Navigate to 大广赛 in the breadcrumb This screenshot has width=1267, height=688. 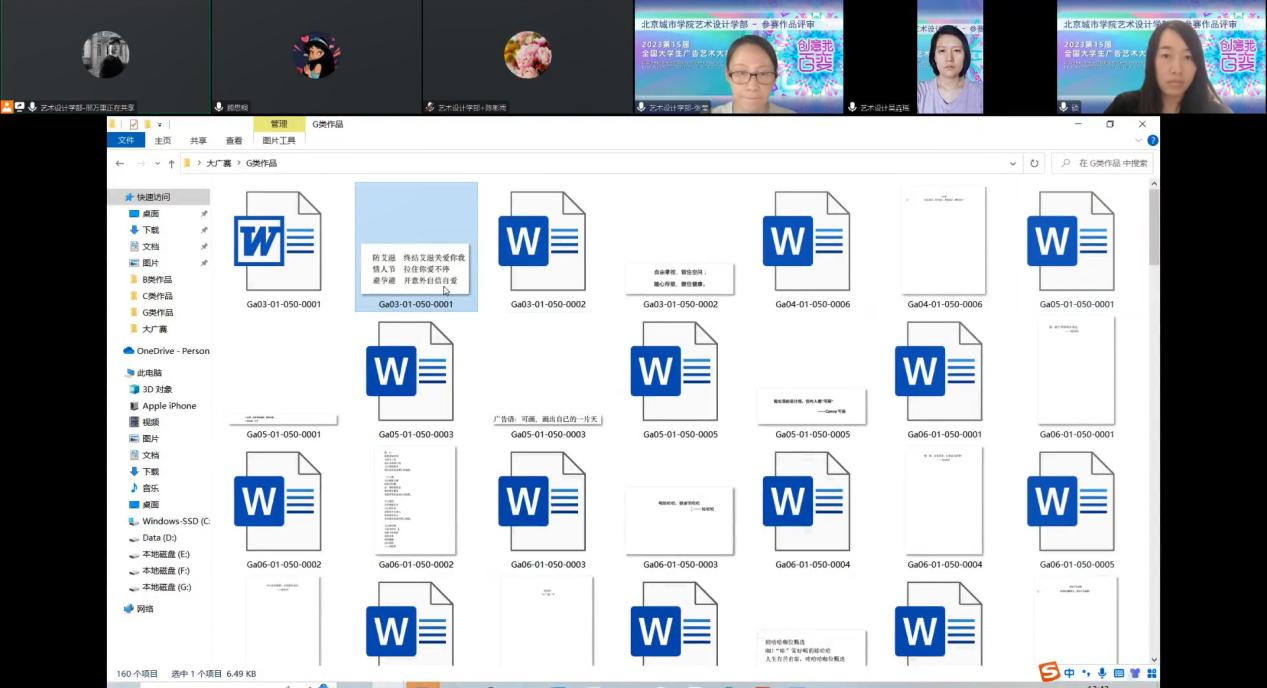coord(218,163)
